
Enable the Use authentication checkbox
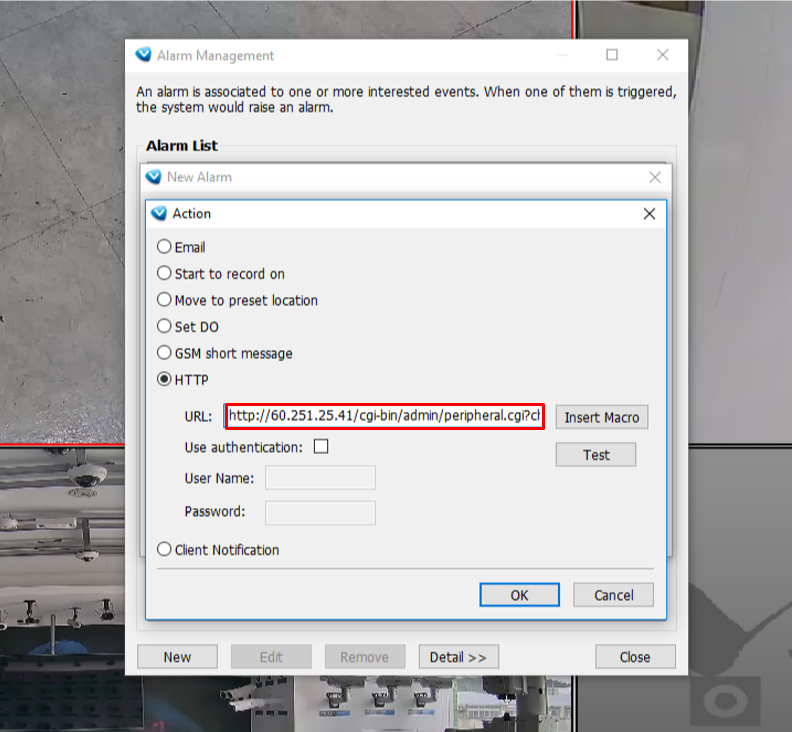pos(321,447)
